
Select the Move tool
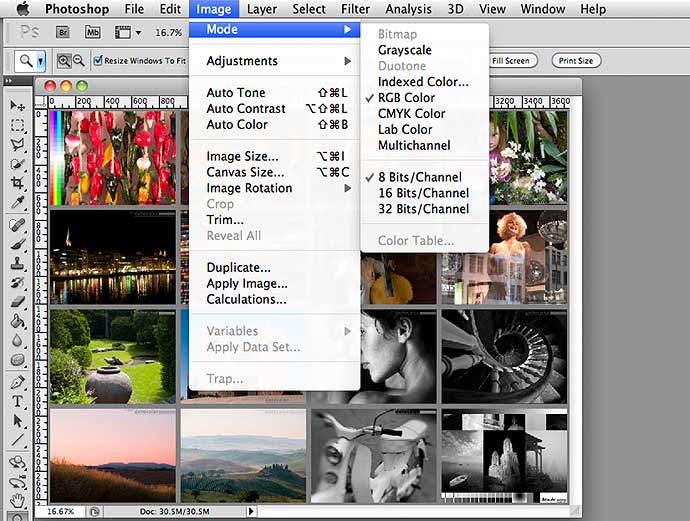[17, 106]
